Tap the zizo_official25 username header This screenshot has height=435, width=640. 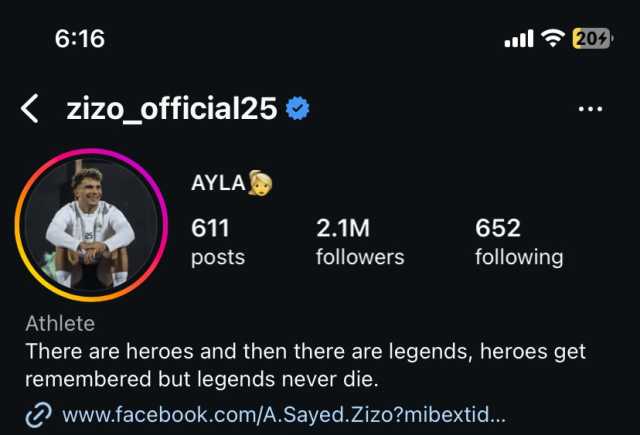pyautogui.click(x=172, y=109)
